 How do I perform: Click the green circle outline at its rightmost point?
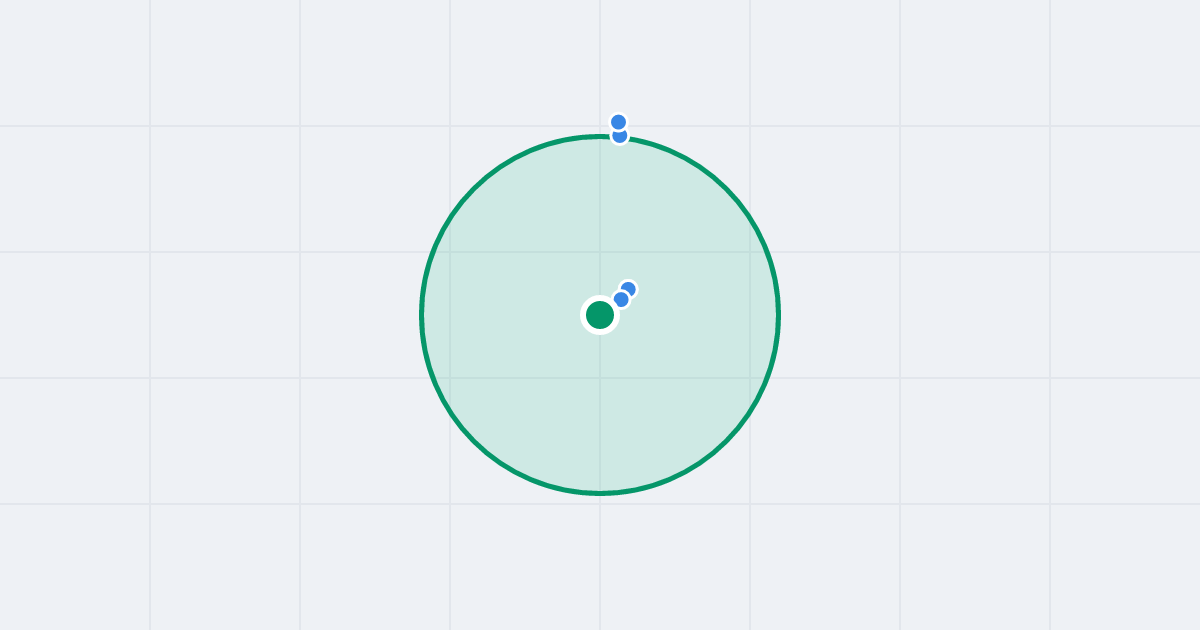coord(779,315)
